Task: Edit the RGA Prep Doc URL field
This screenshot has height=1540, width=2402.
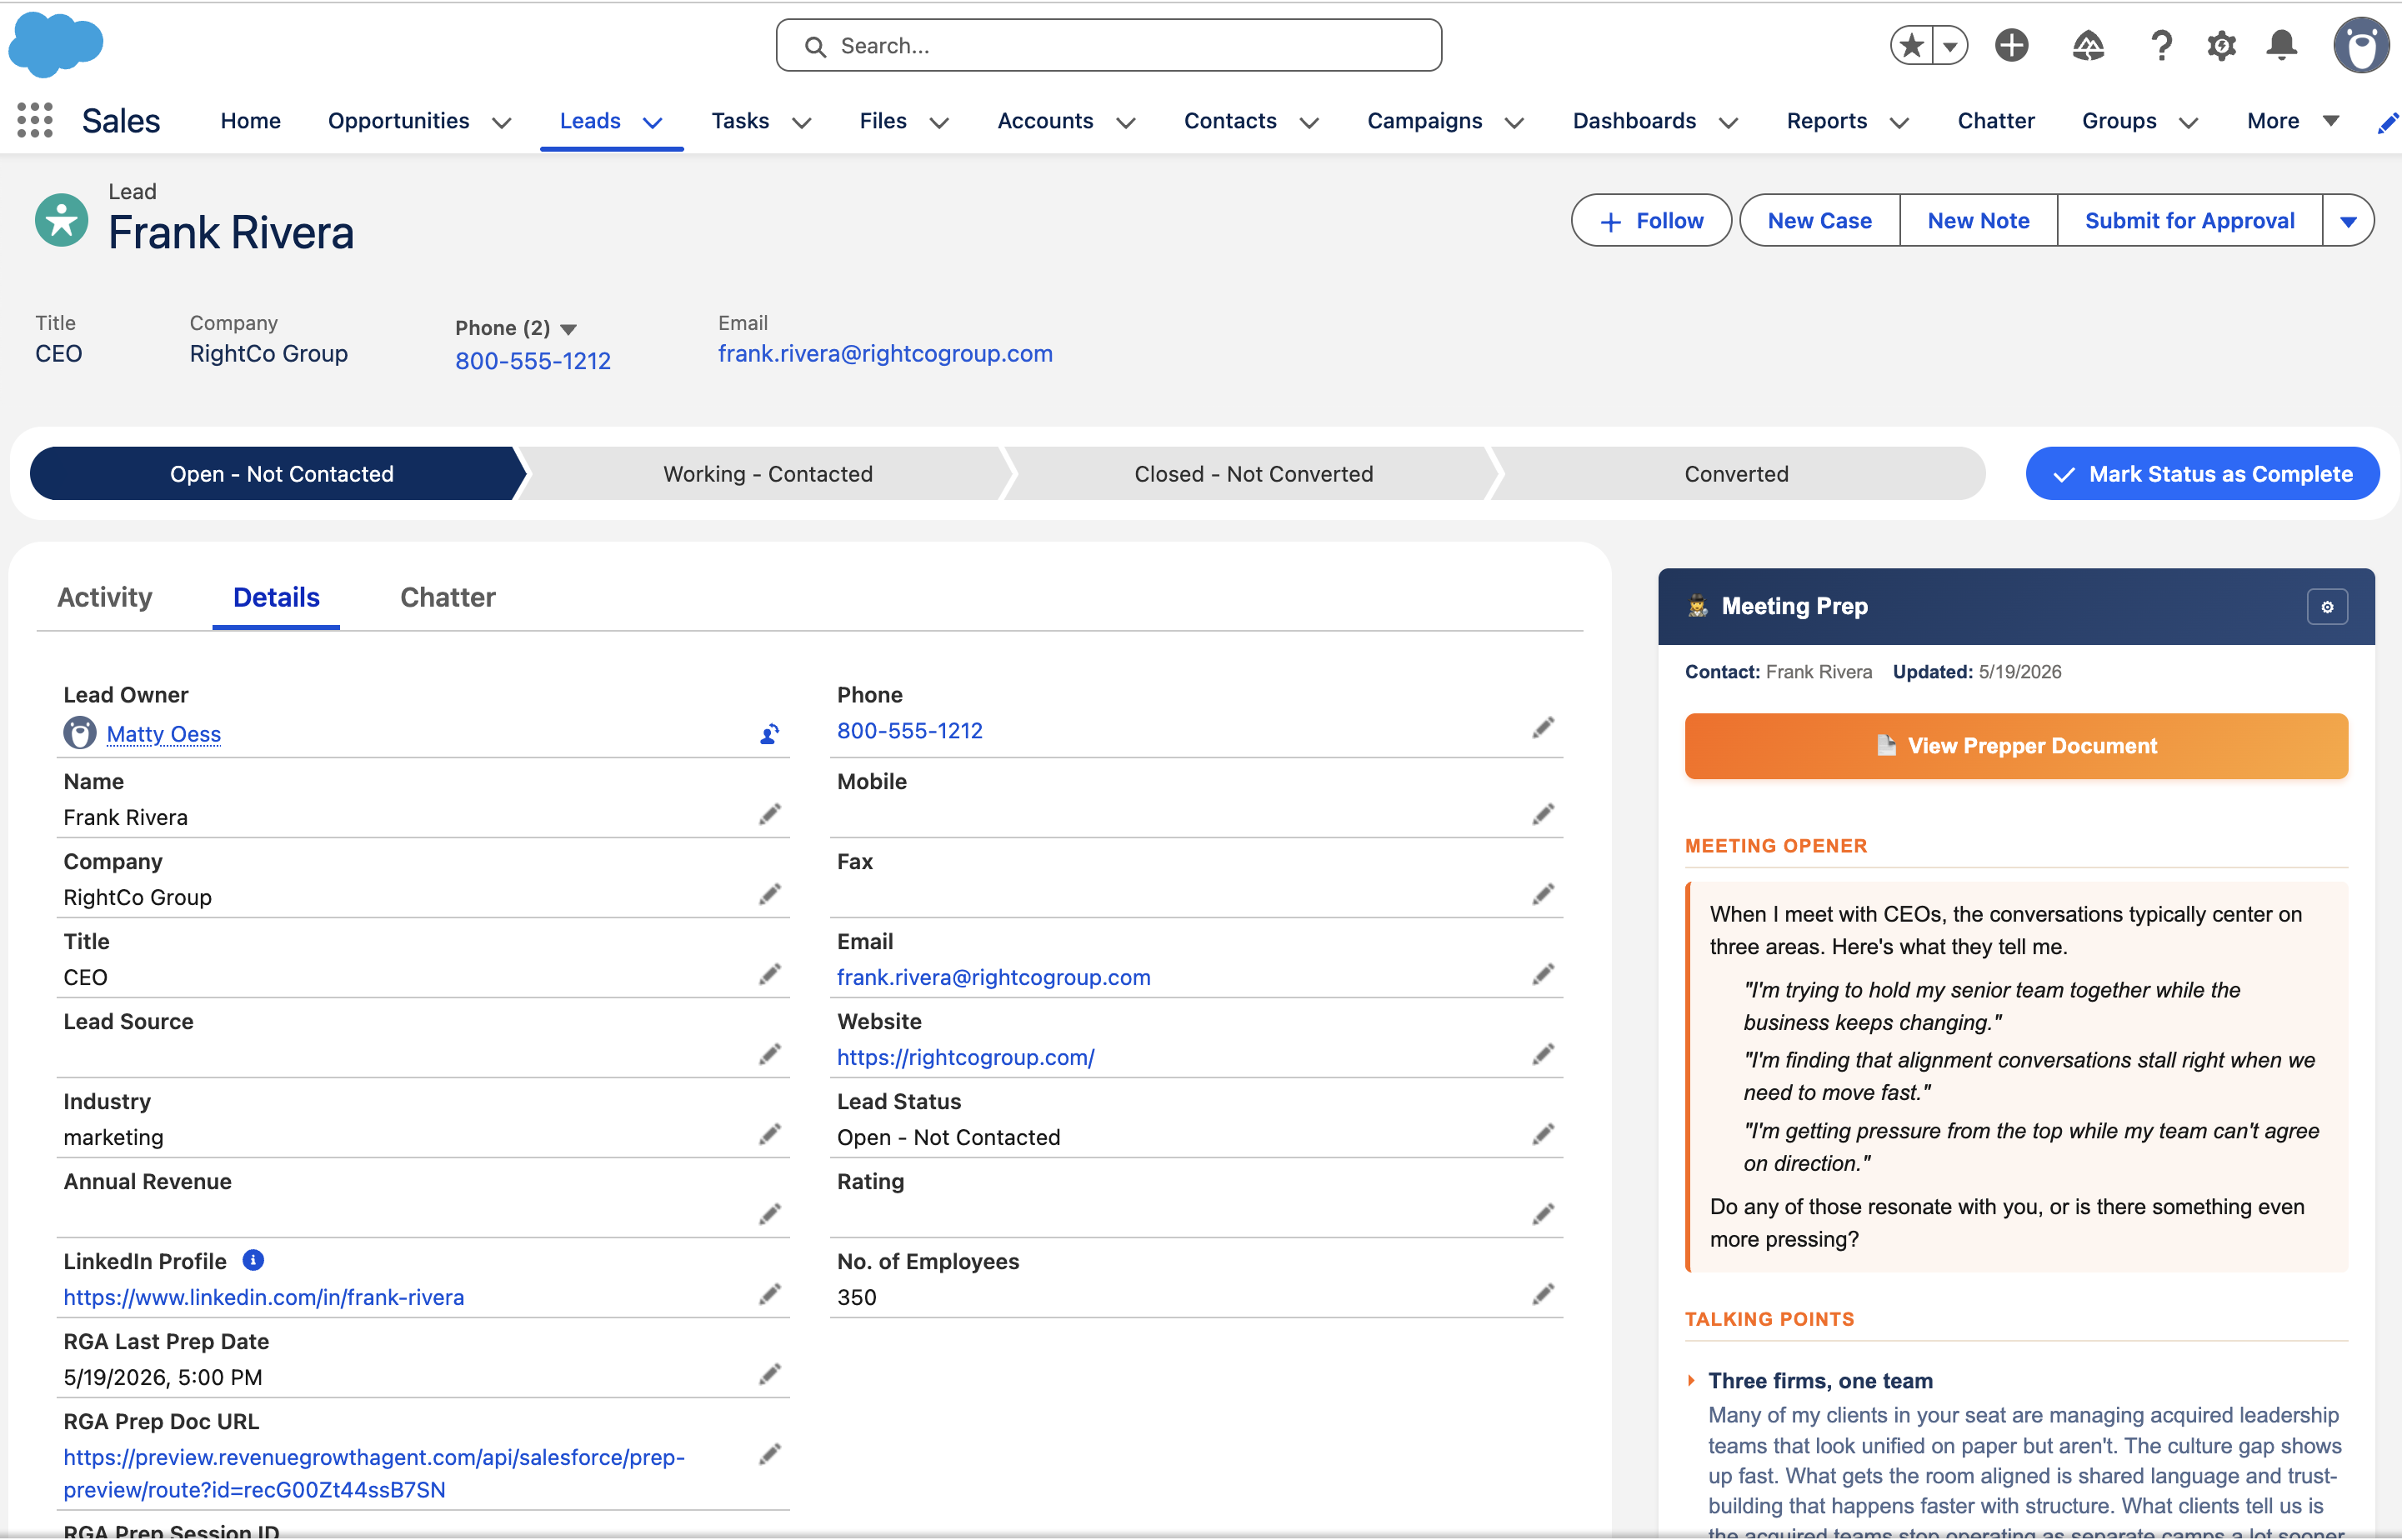Action: coord(769,1454)
